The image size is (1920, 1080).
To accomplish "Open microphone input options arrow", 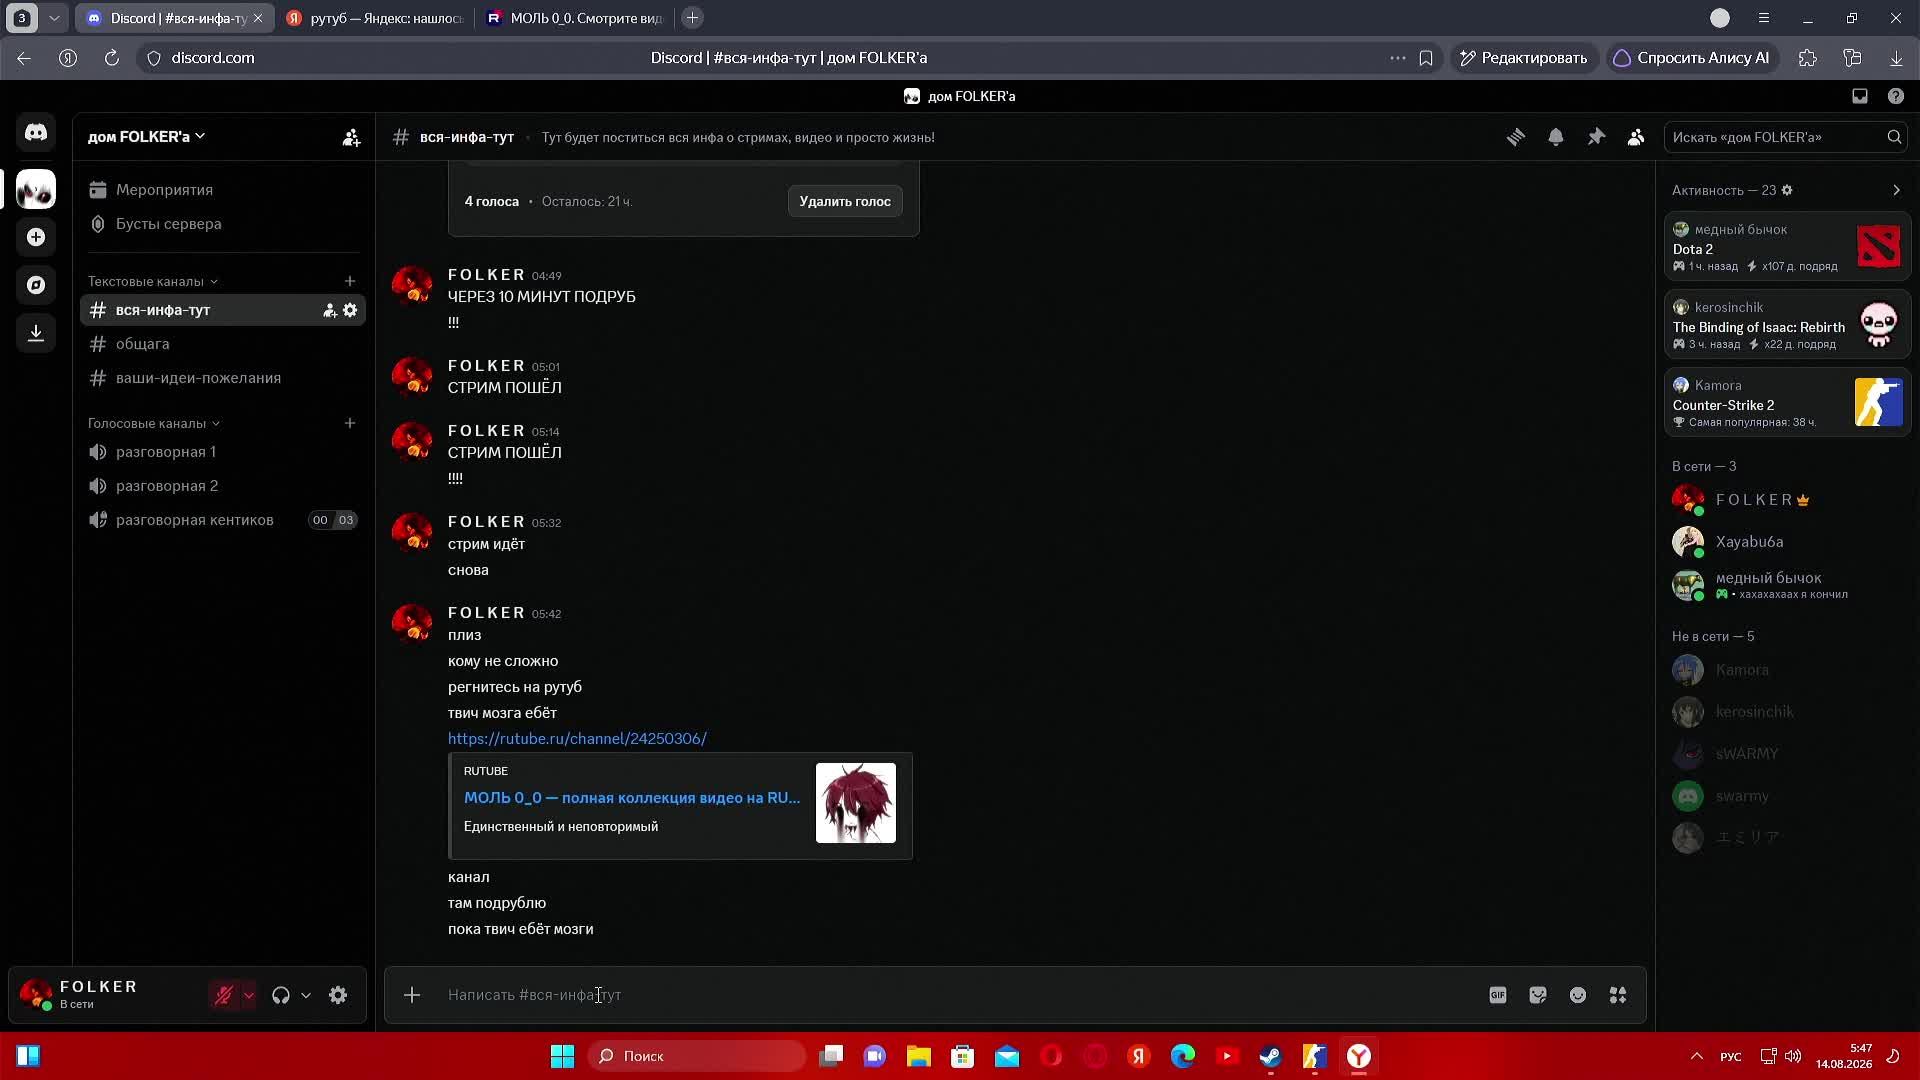I will [x=249, y=995].
